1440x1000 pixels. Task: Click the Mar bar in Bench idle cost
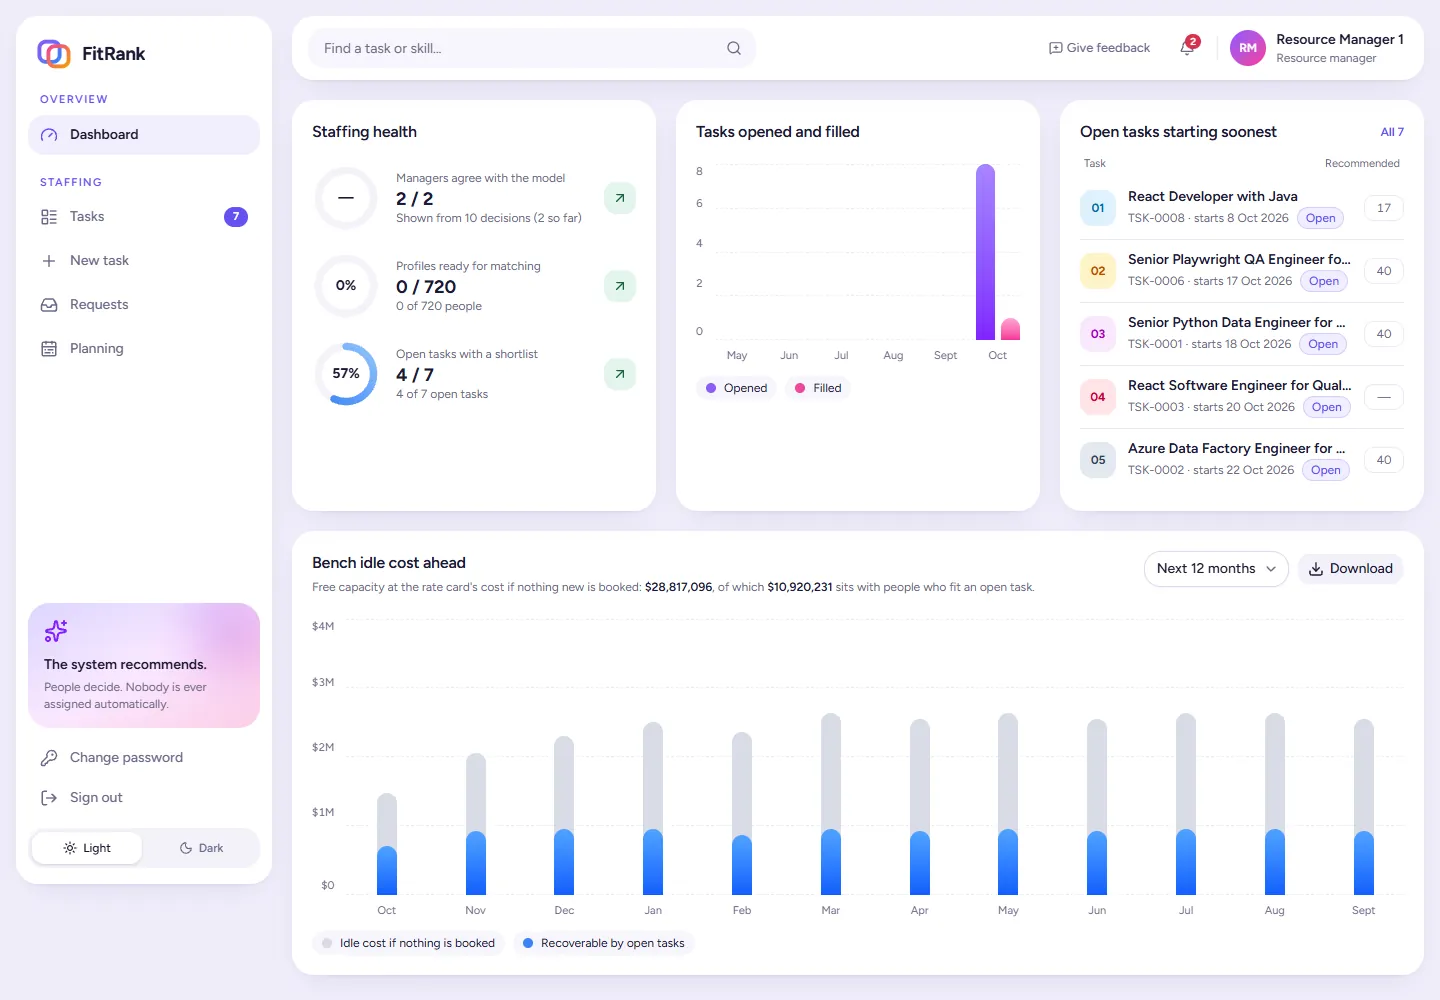click(x=831, y=804)
